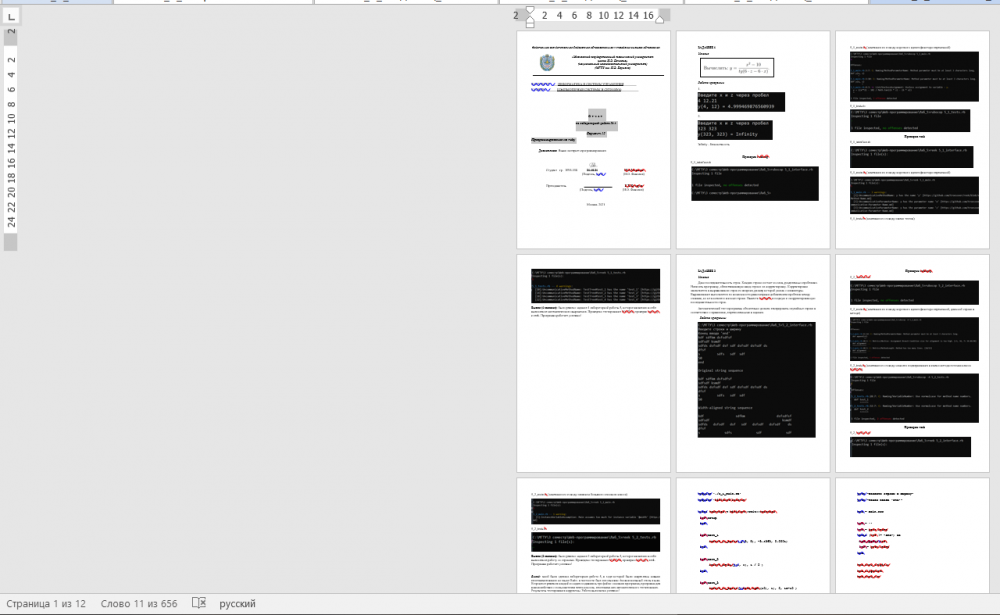Click the title page of the document
This screenshot has height=615, width=1000.
coord(593,140)
